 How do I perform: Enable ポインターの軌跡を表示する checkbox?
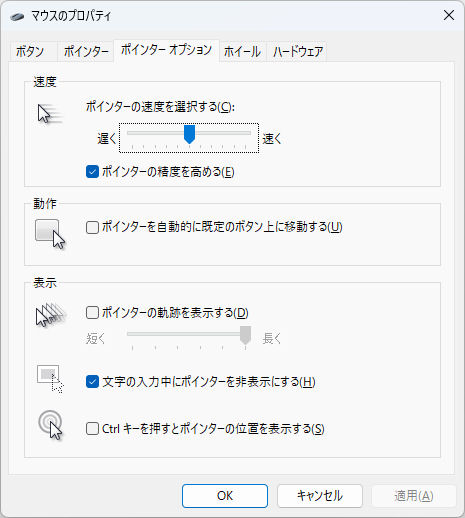pyautogui.click(x=92, y=313)
